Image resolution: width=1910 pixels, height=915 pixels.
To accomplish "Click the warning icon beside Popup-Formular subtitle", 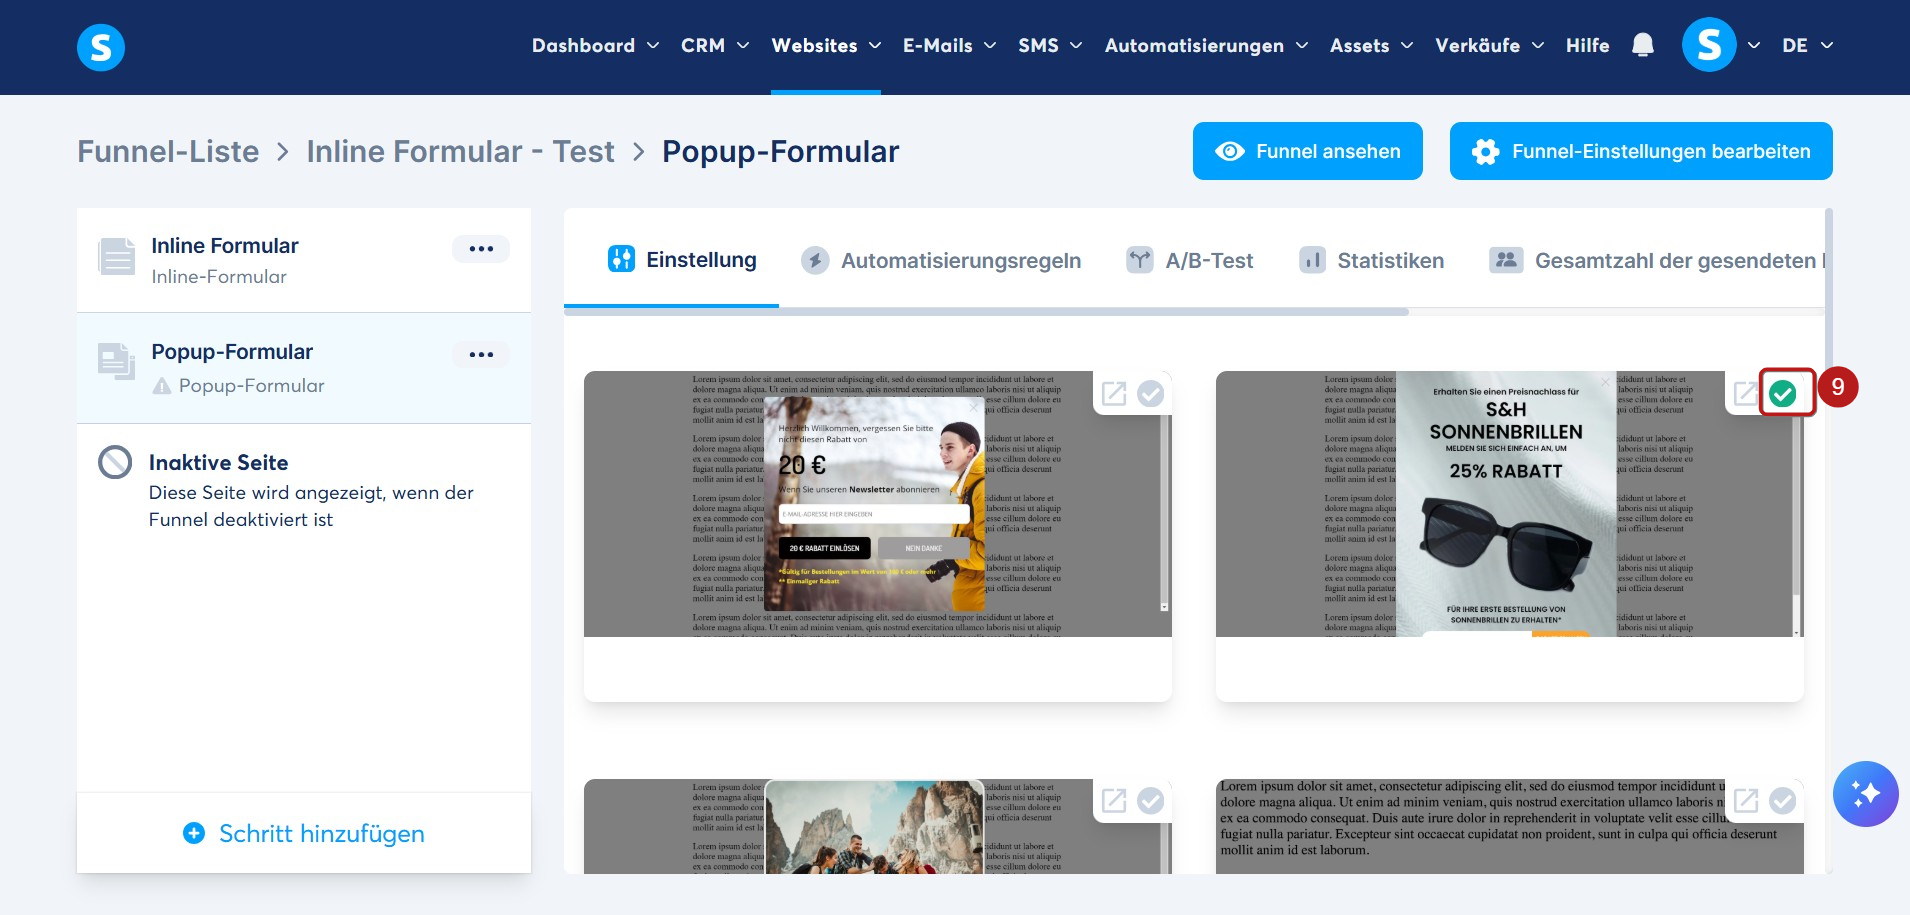I will (x=162, y=386).
